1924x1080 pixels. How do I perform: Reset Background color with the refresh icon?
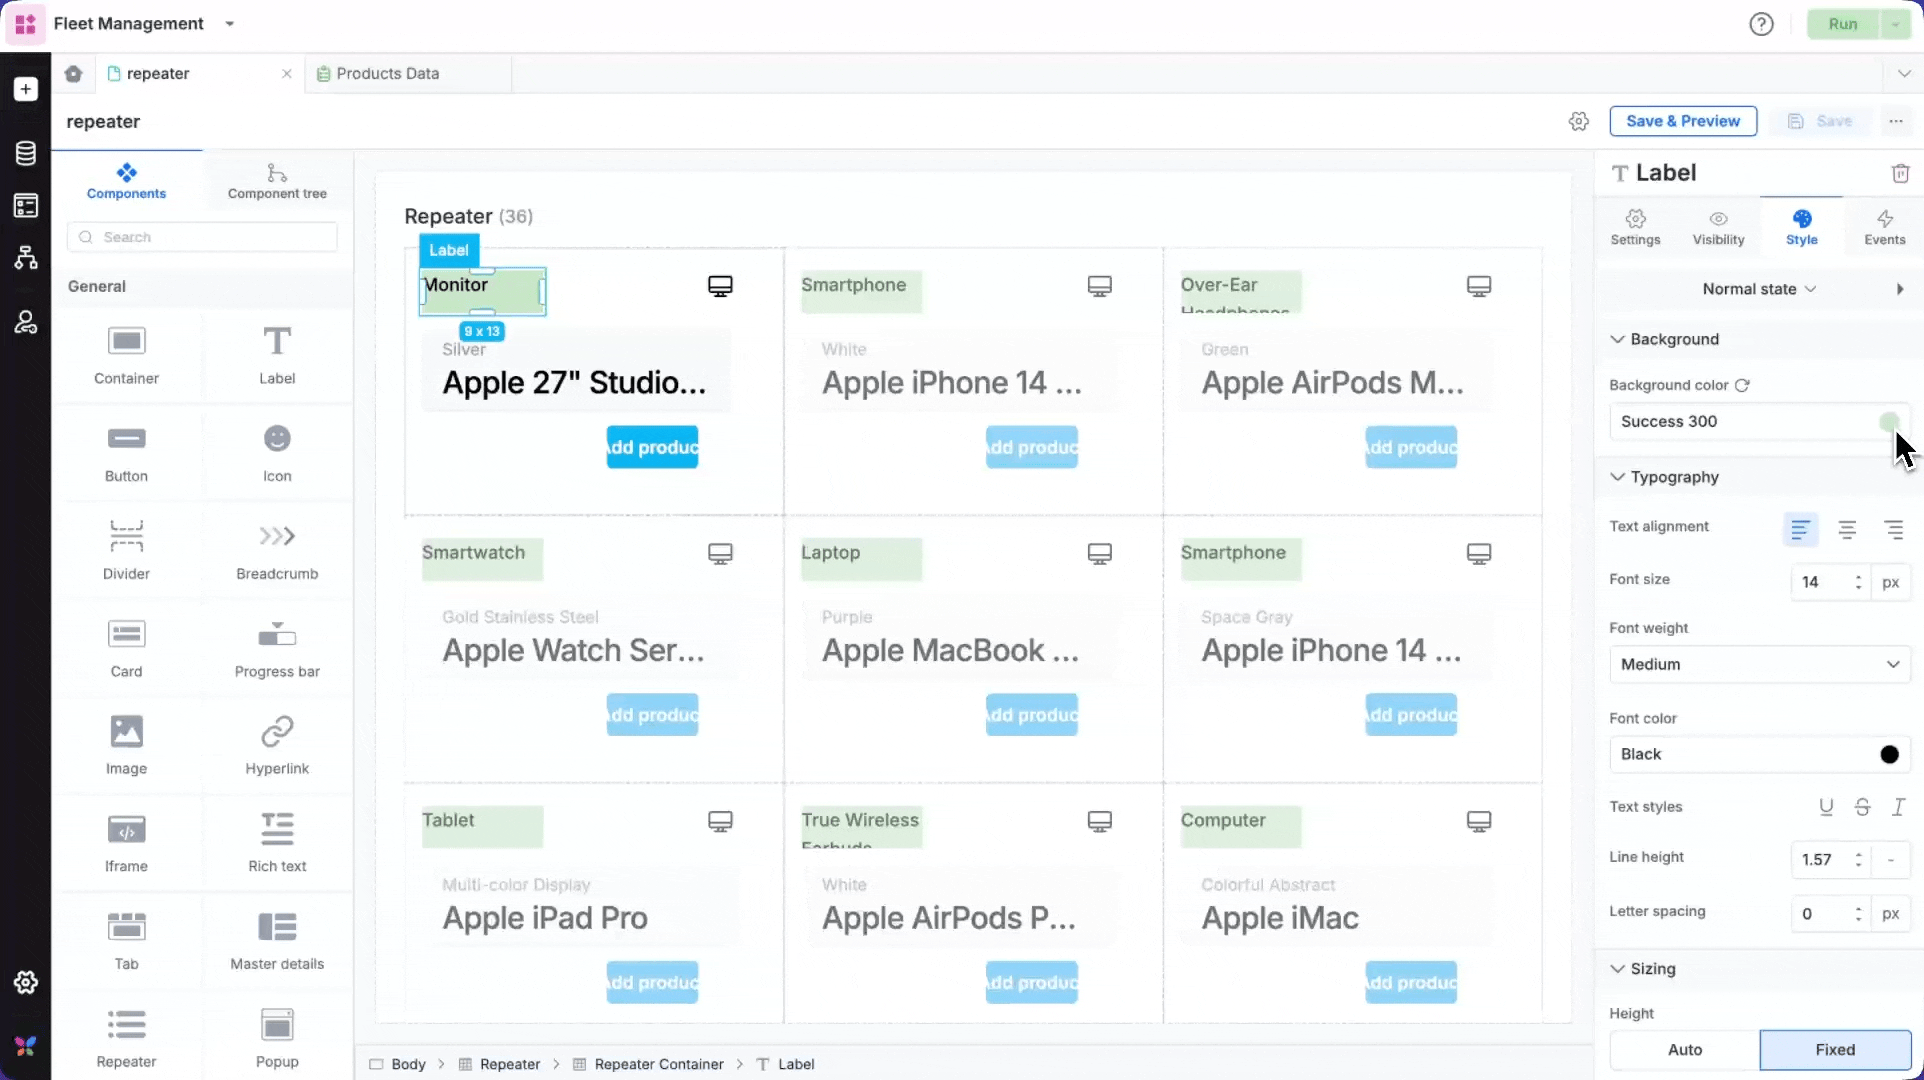pos(1742,386)
